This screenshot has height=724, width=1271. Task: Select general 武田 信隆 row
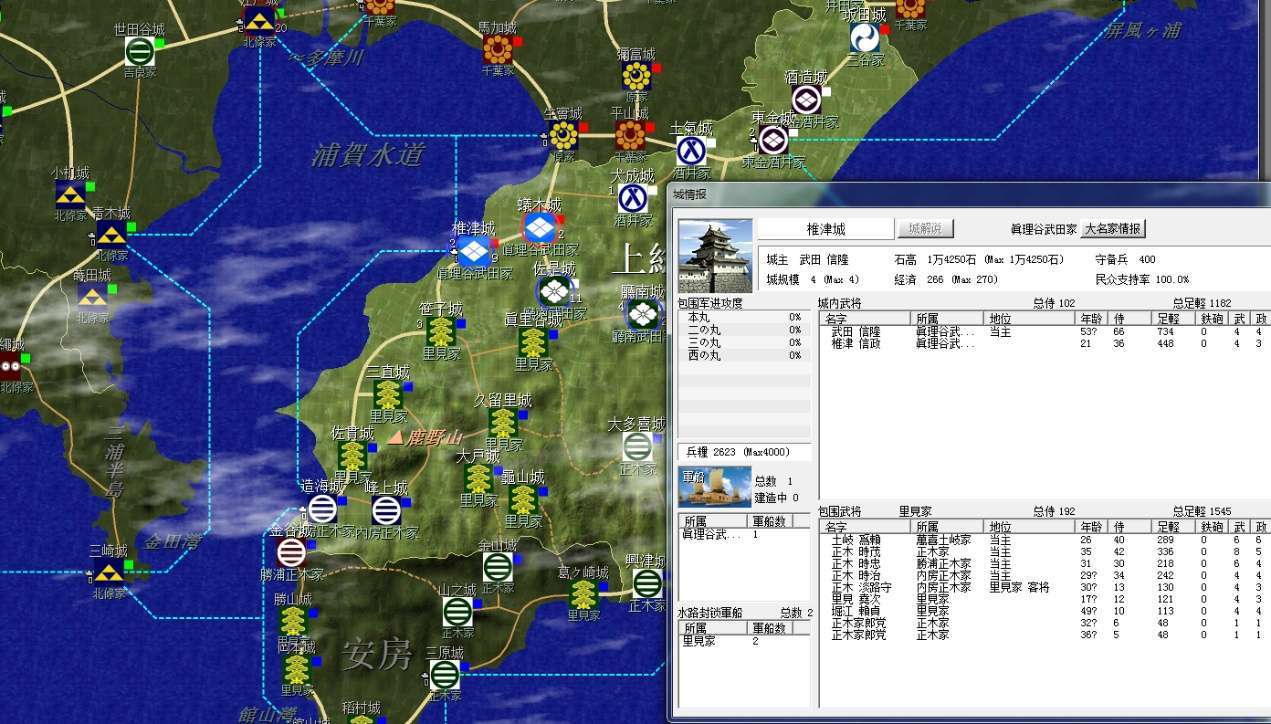click(x=1044, y=331)
